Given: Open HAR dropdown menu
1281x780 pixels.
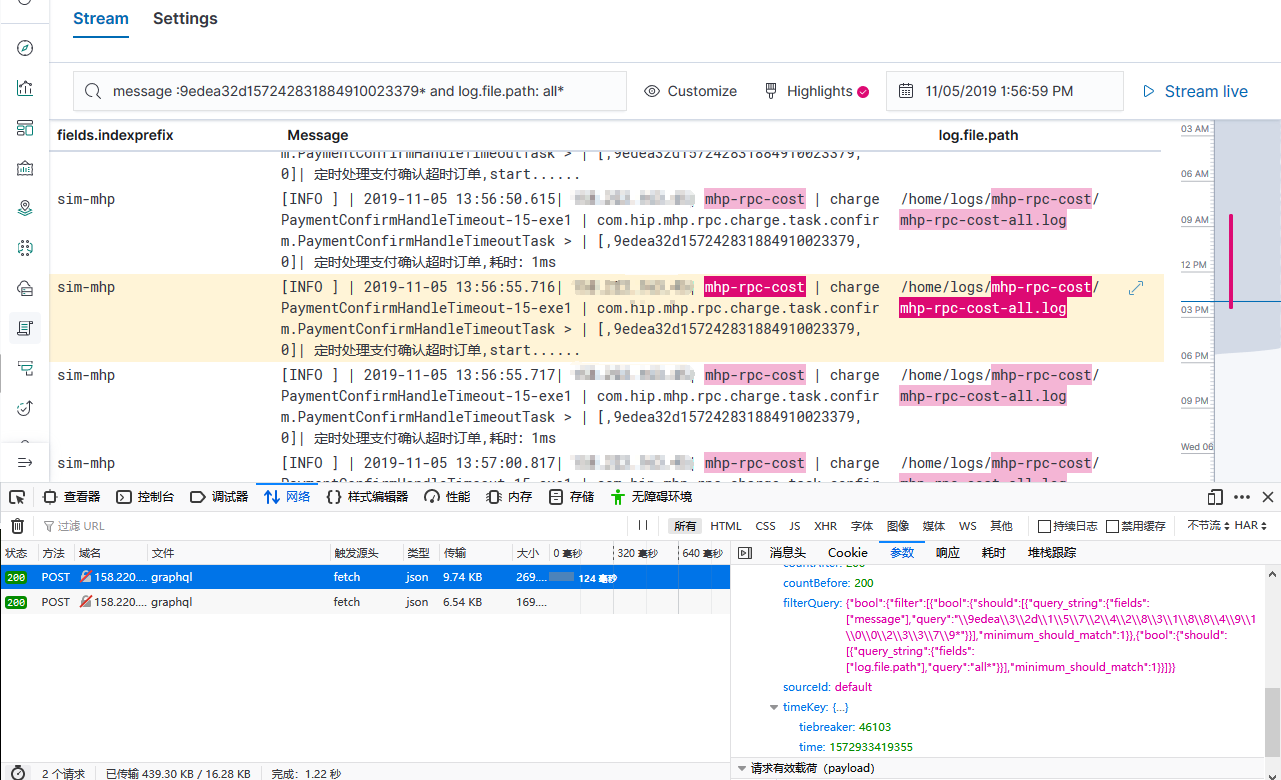Looking at the screenshot, I should (1252, 526).
